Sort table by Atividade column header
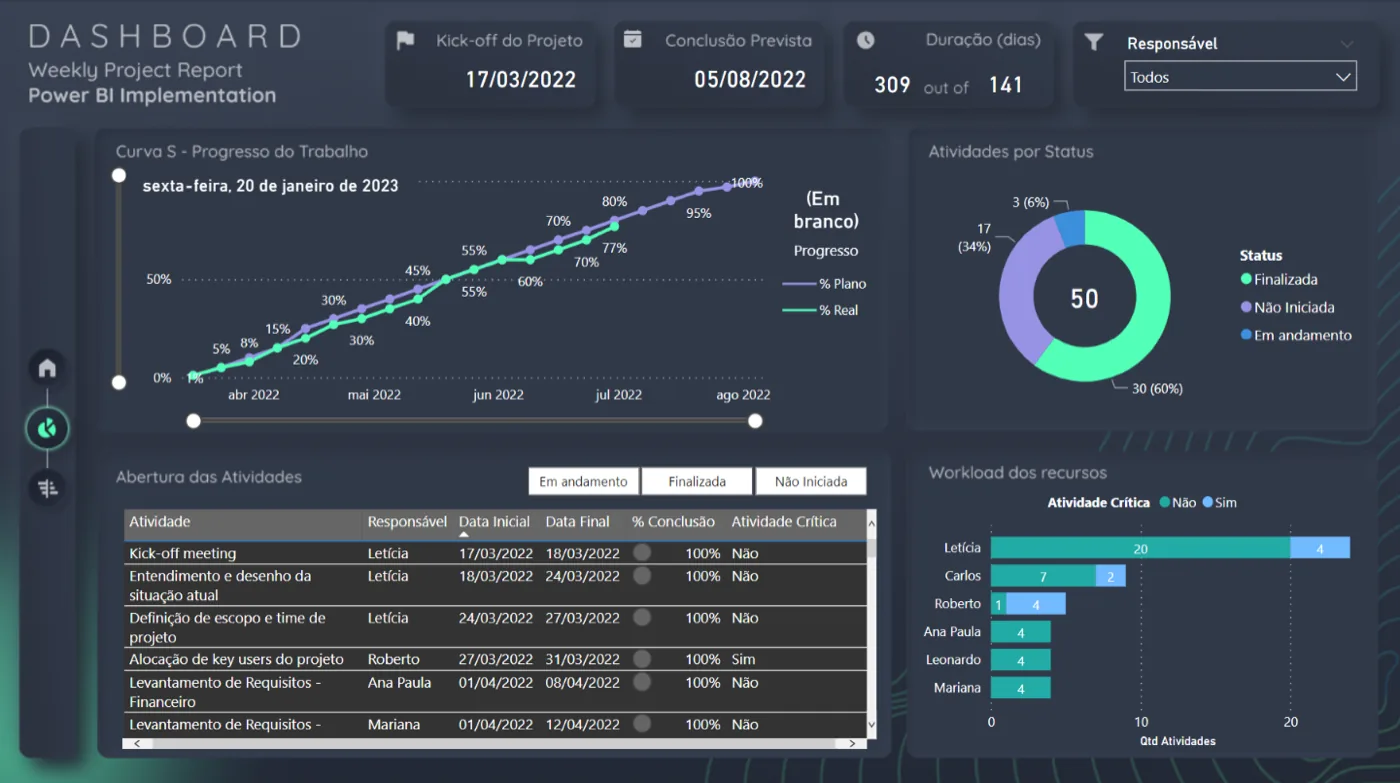Viewport: 1400px width, 783px height. [x=160, y=522]
